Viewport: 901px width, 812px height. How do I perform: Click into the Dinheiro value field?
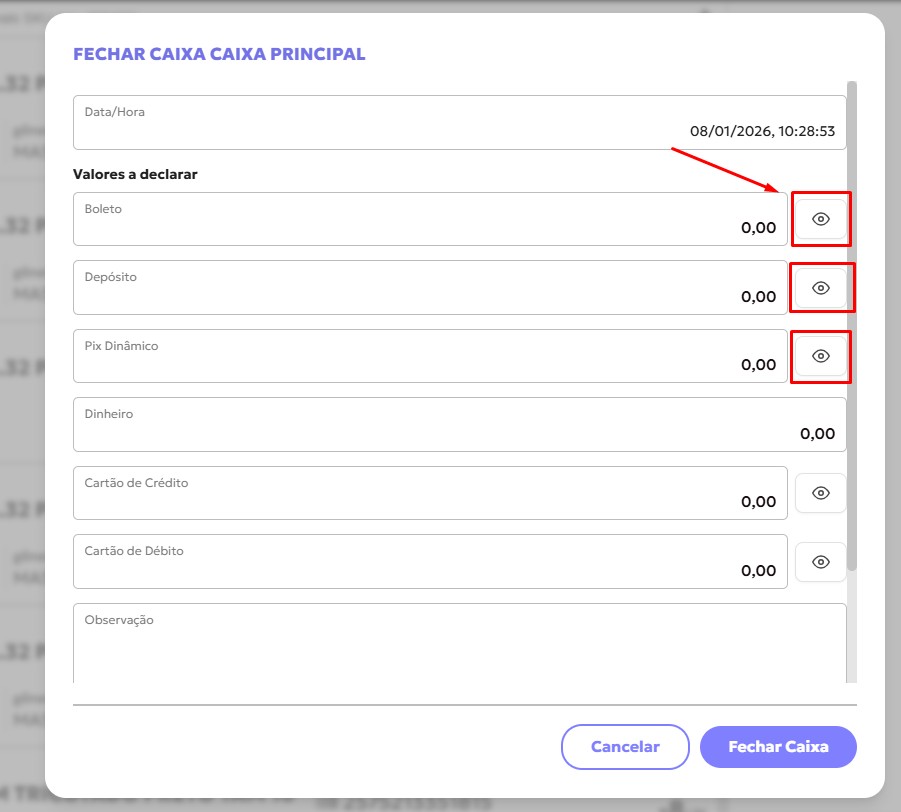click(459, 425)
